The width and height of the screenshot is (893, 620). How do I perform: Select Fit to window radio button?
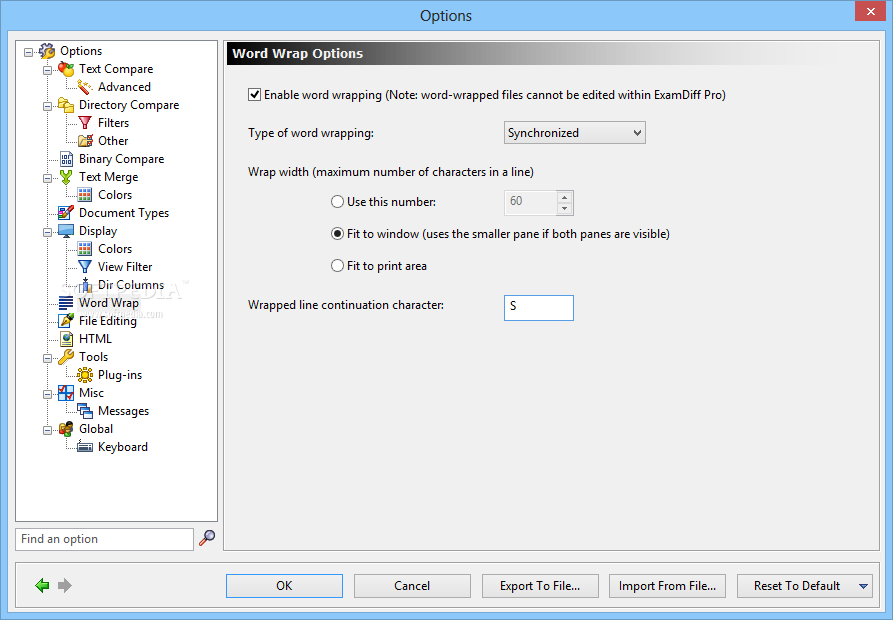337,234
